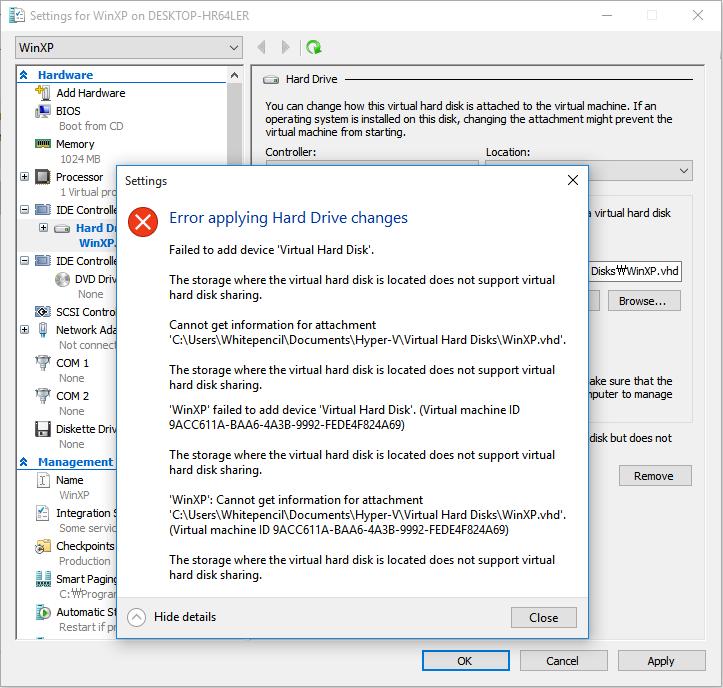
Task: Click the IDE Controller icon above Hard Drive
Action: pos(43,210)
